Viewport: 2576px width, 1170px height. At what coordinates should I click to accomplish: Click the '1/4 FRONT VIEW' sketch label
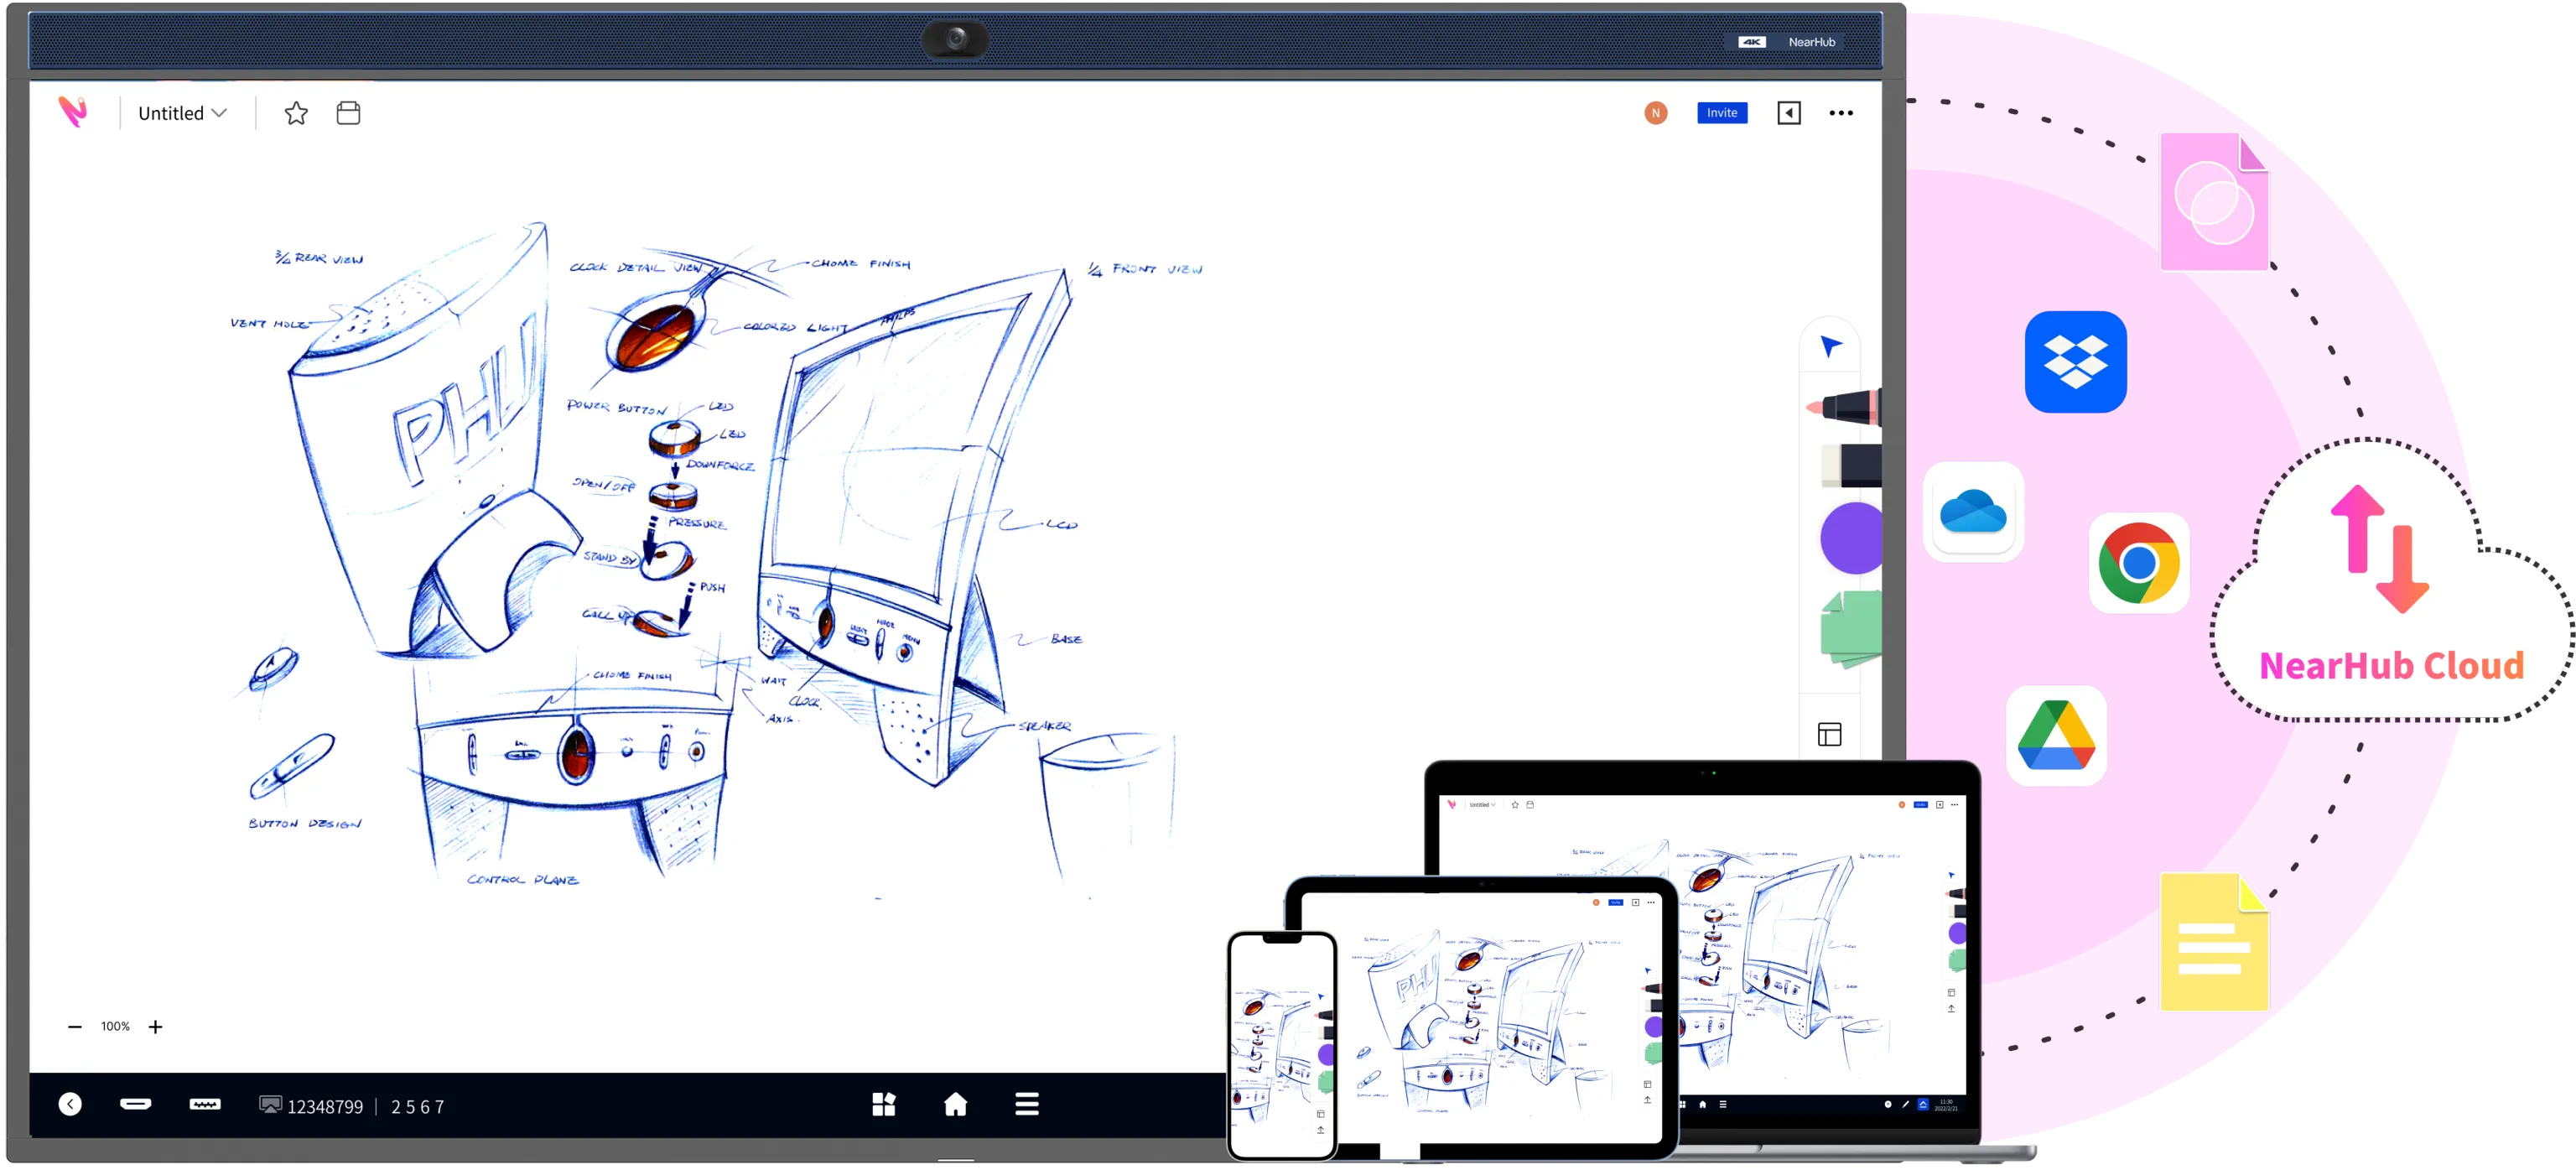coord(1145,269)
